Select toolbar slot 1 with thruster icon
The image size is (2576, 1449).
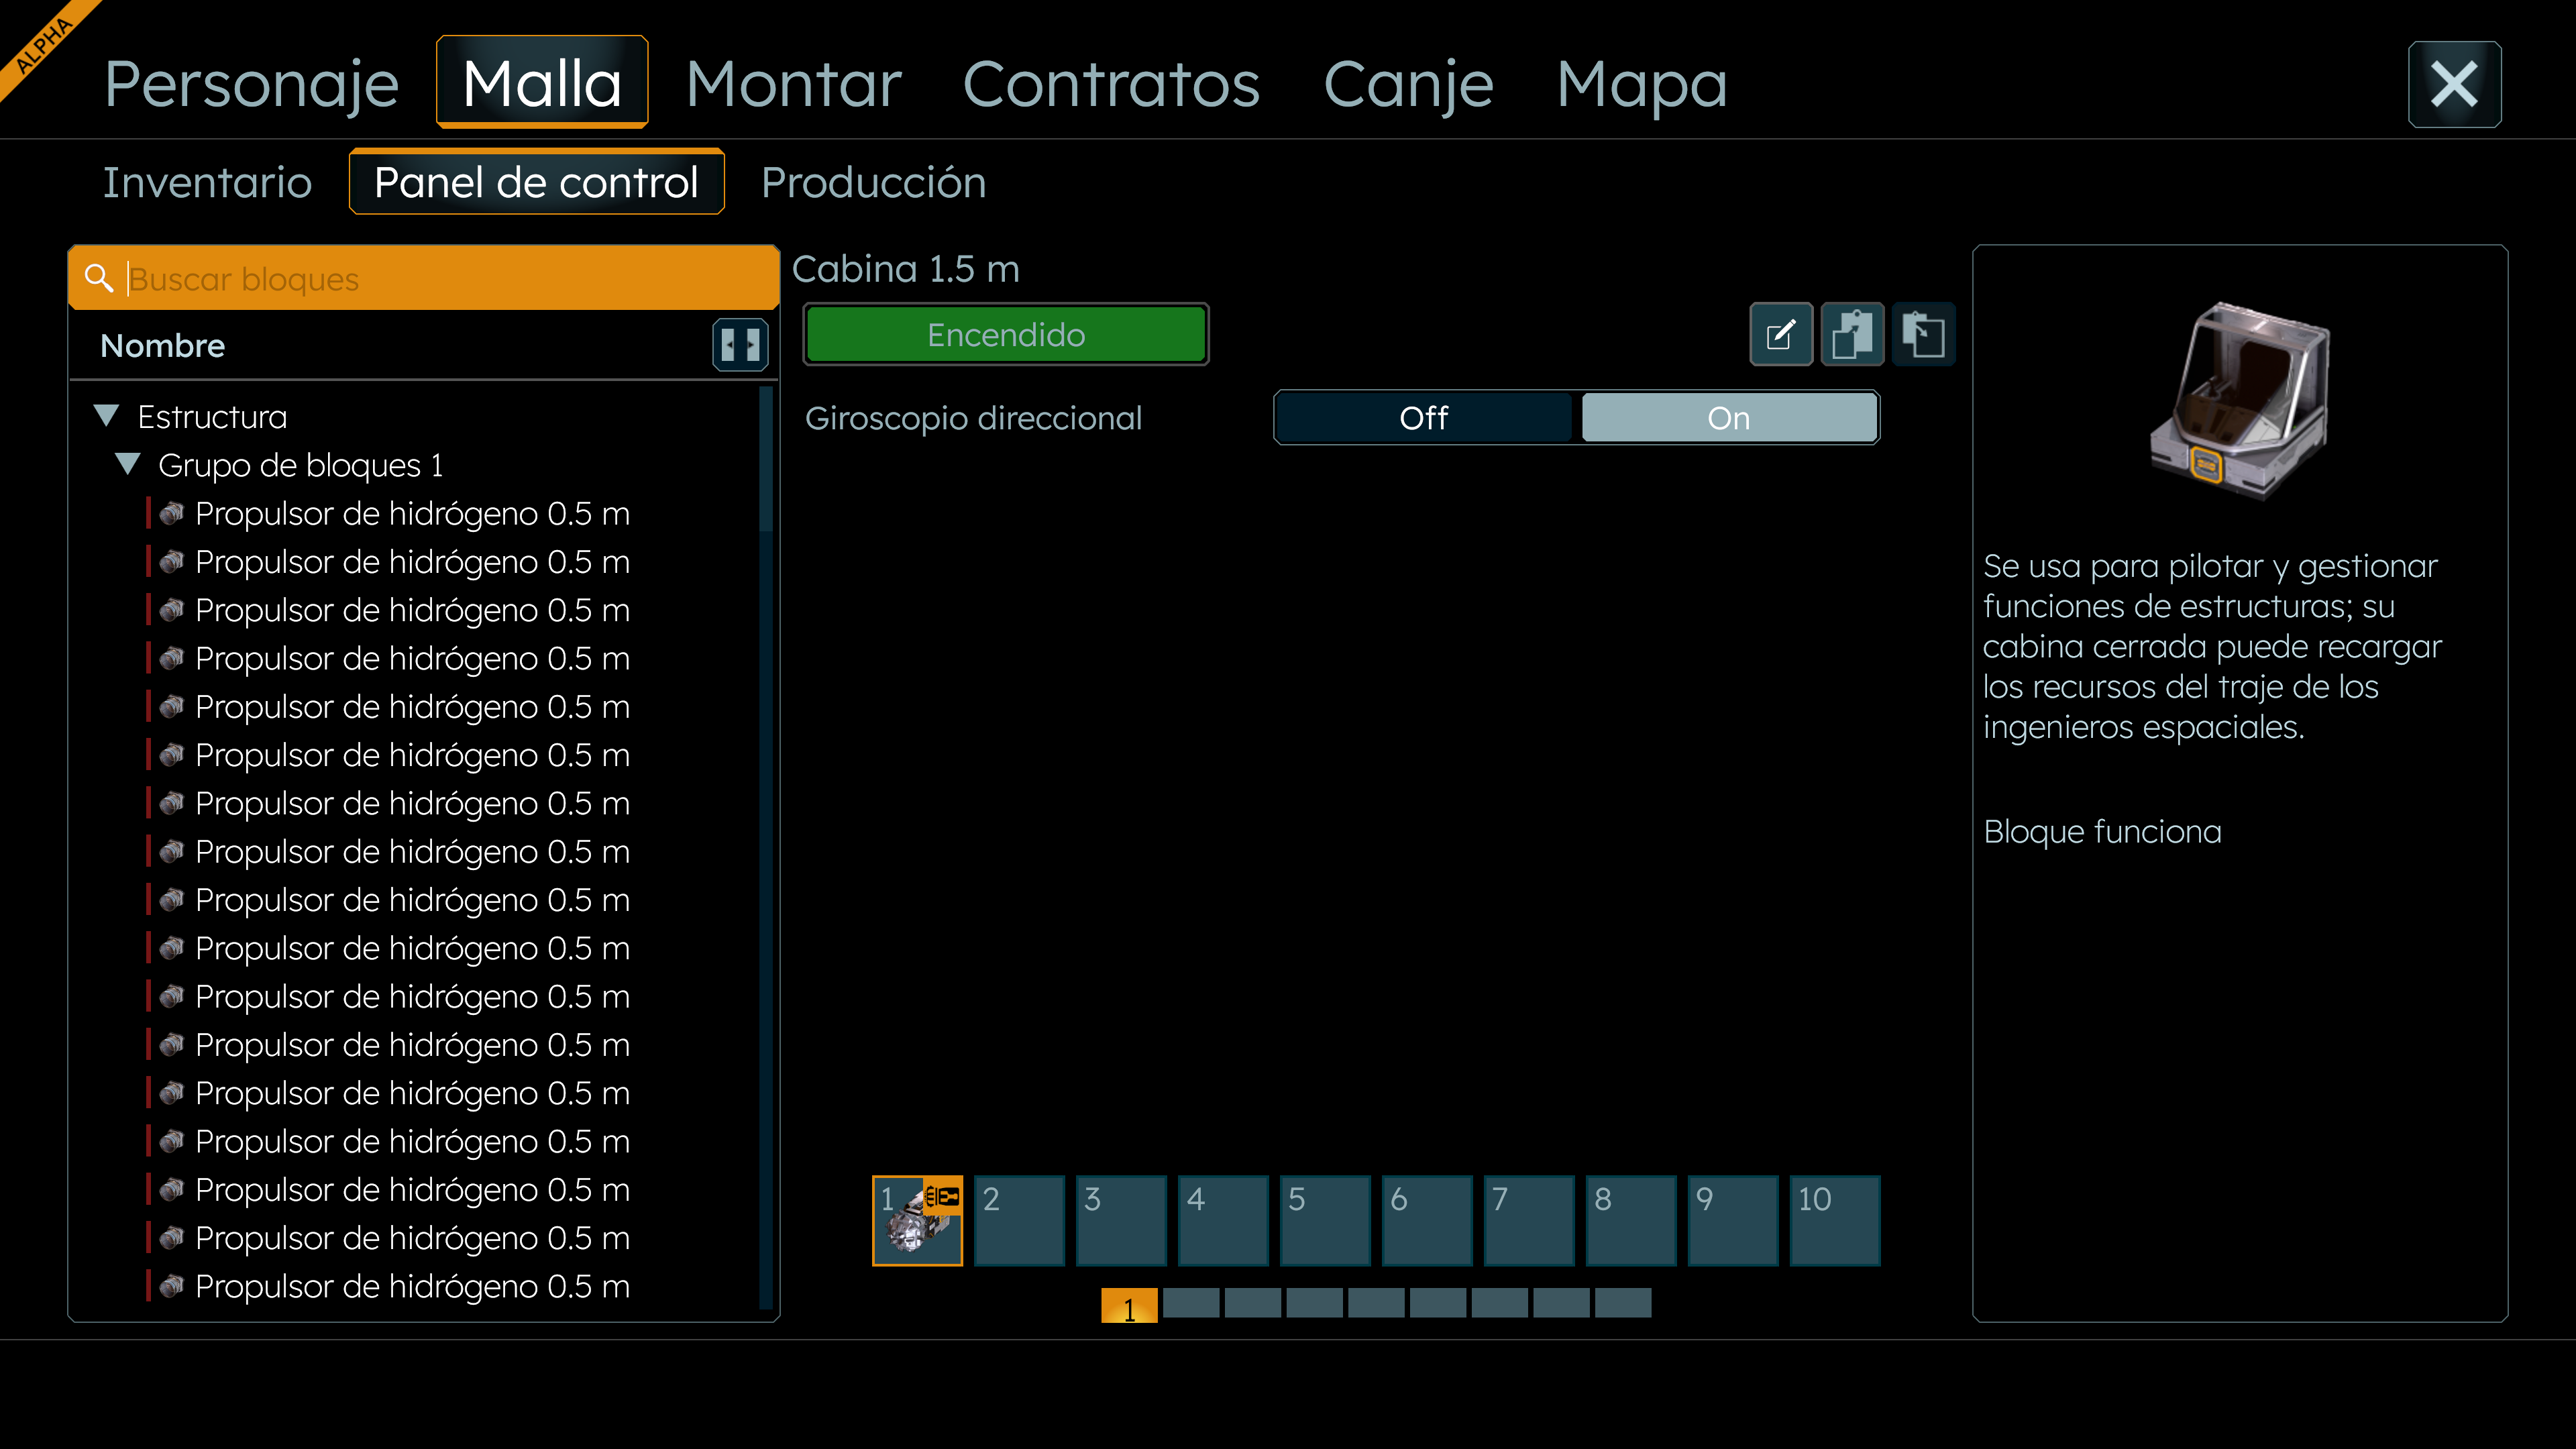917,1221
